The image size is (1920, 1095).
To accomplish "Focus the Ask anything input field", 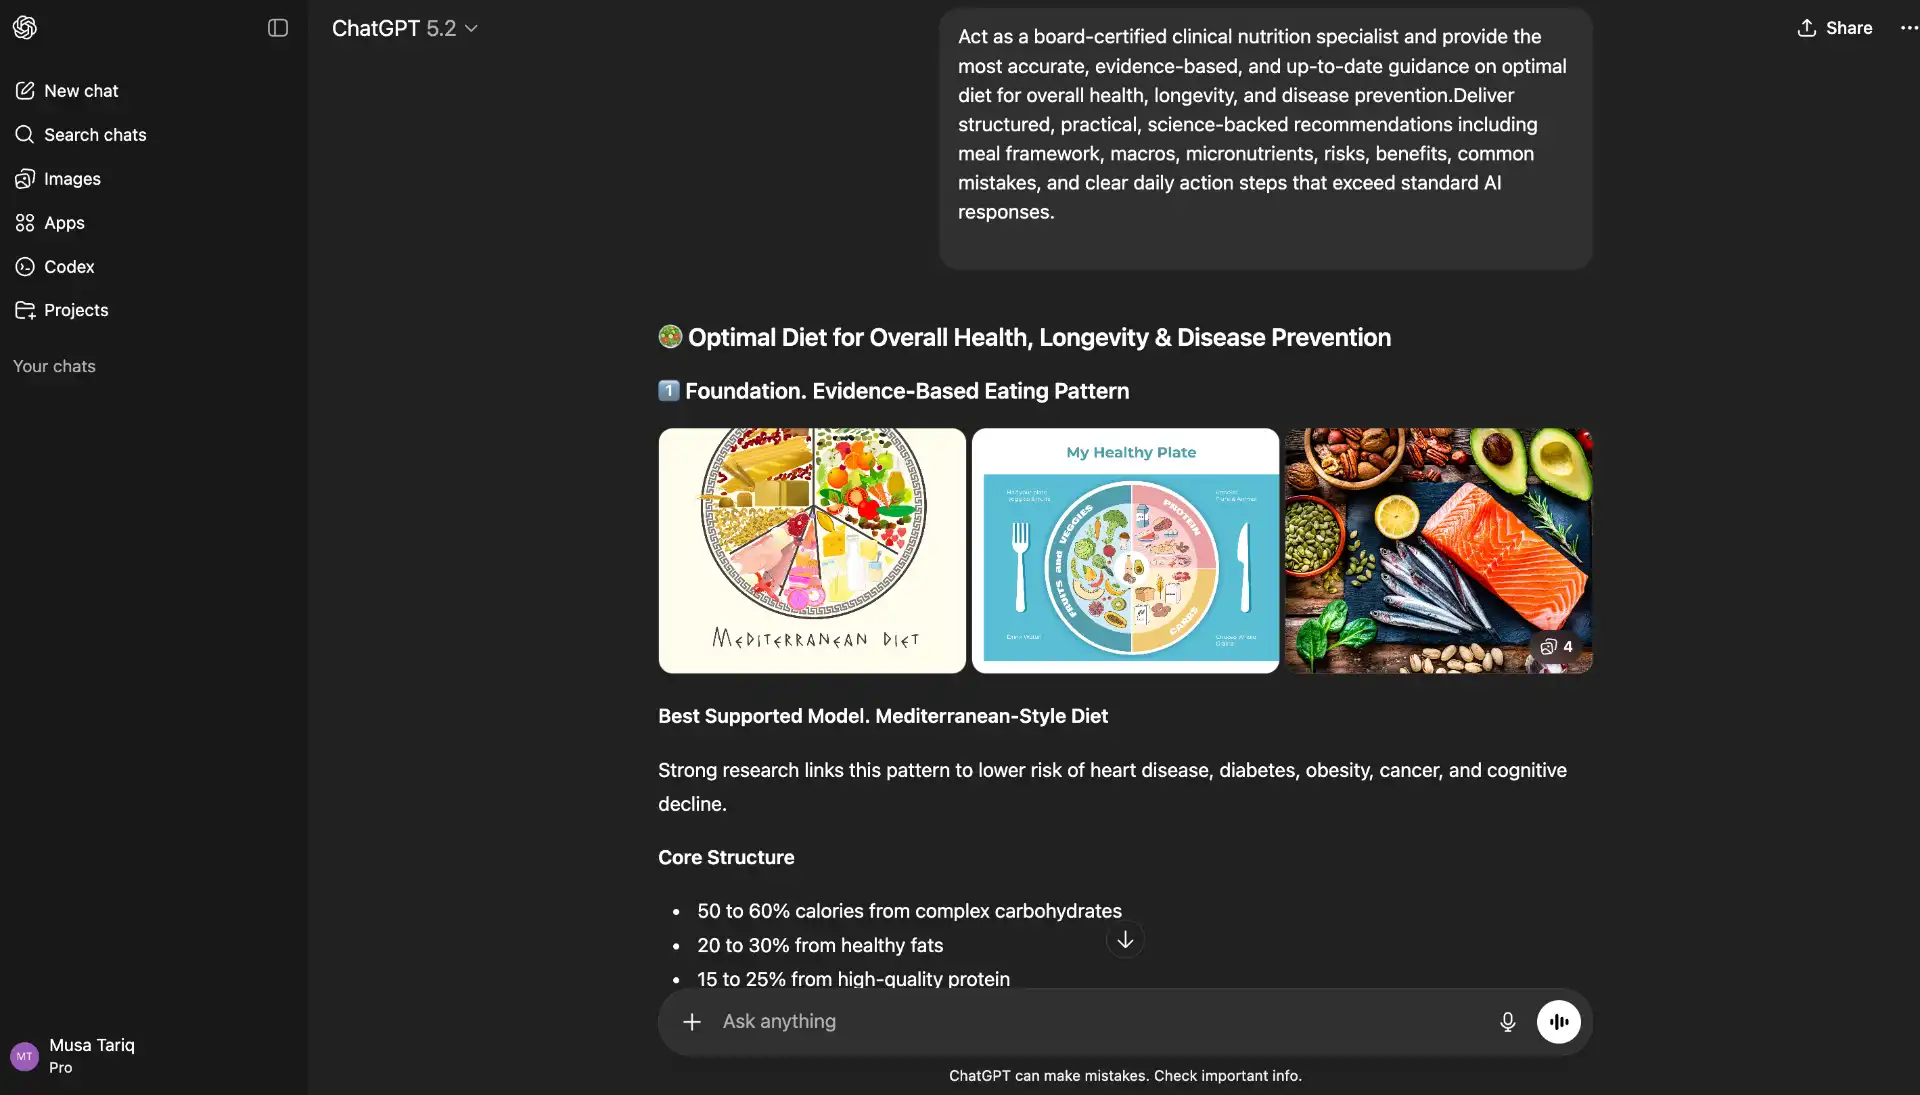I will [1098, 1021].
